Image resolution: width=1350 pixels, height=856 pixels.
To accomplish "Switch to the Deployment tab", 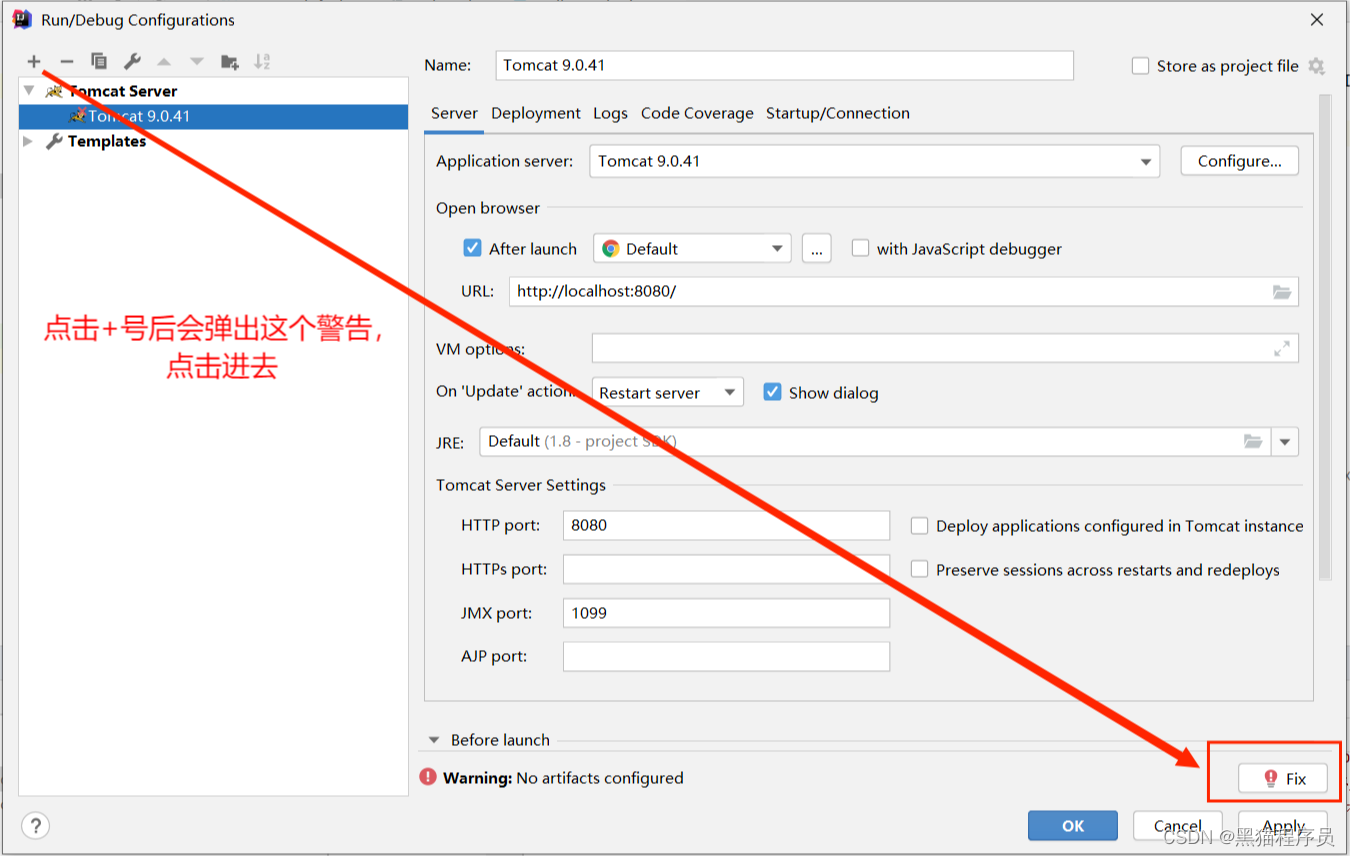I will click(x=536, y=114).
